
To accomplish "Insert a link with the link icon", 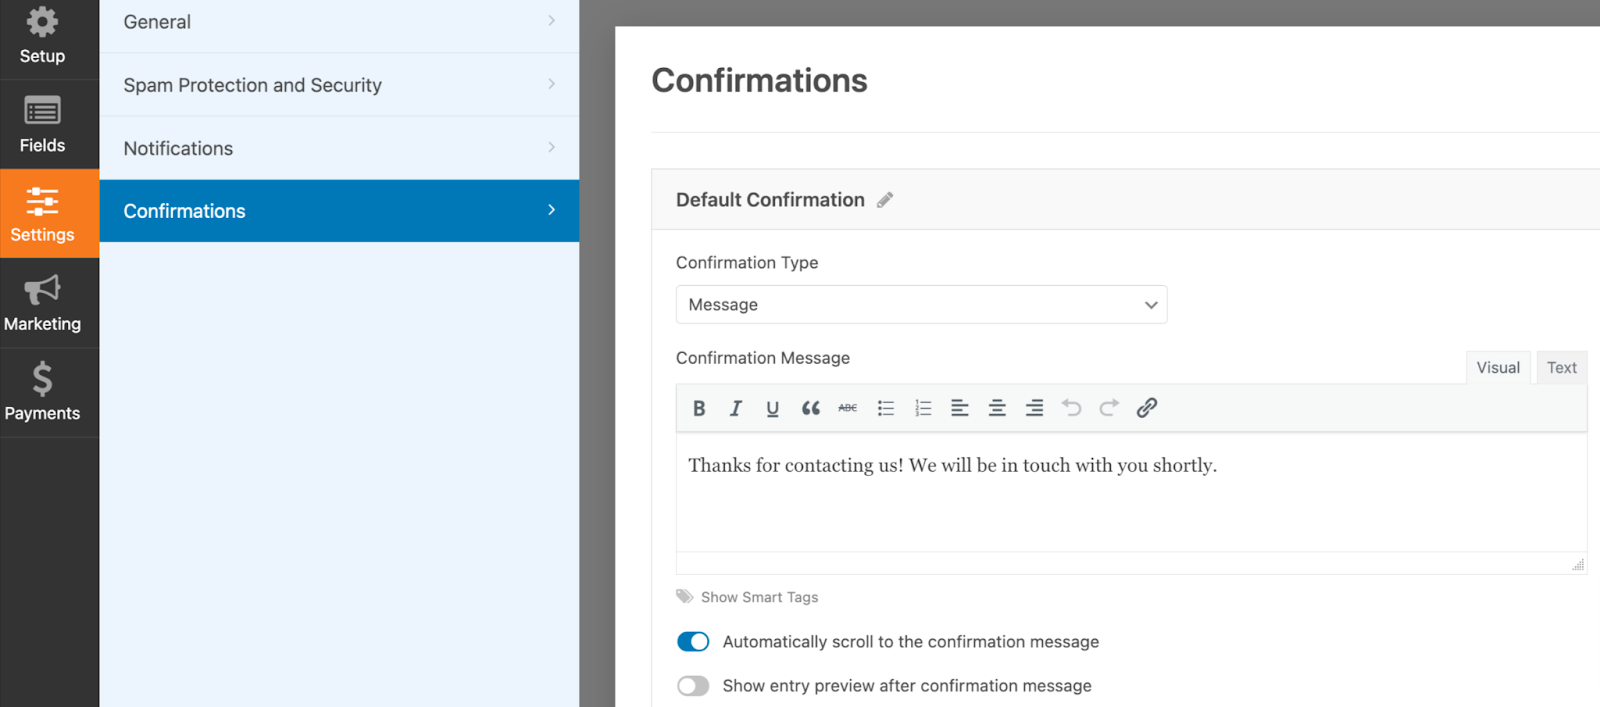I will click(1147, 408).
